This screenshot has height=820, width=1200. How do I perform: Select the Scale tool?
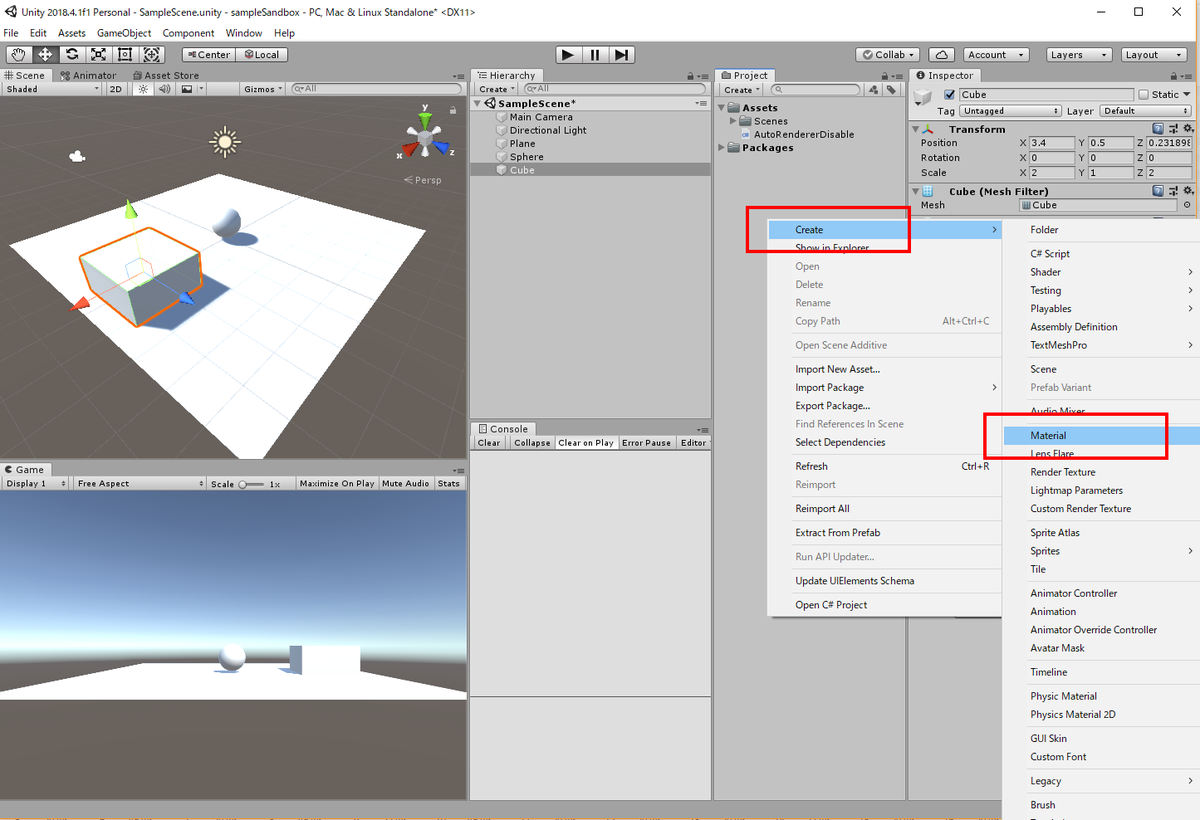tap(99, 55)
